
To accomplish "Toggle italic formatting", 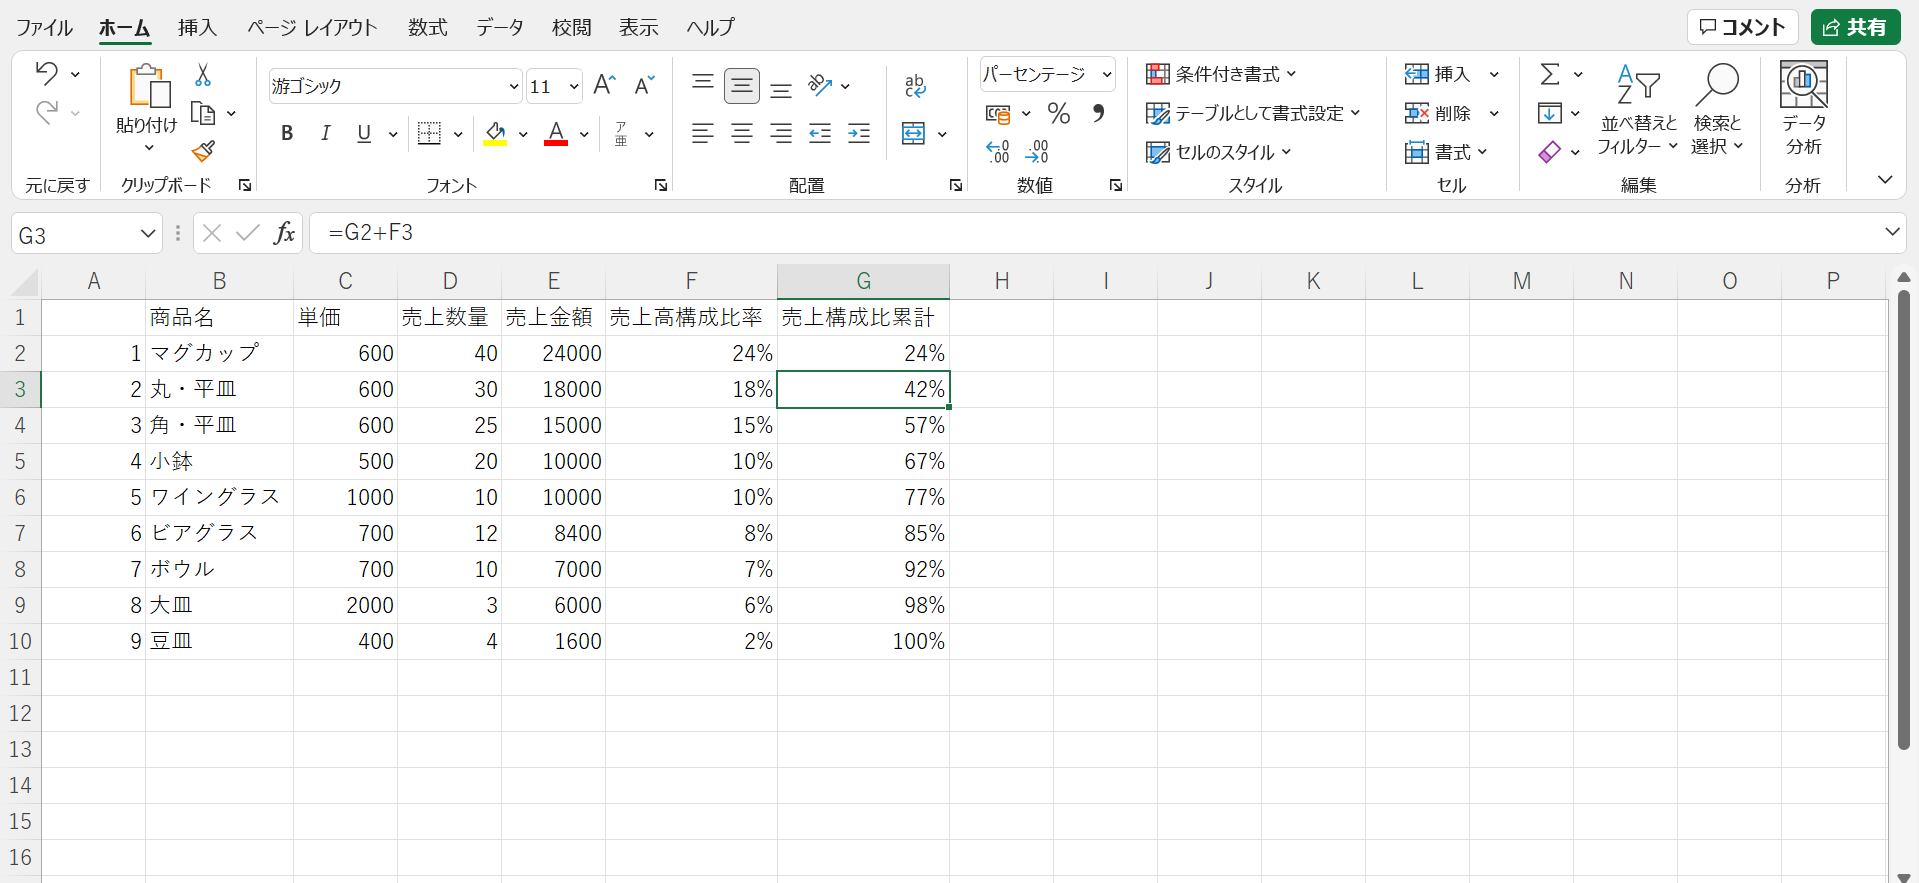I will (x=325, y=134).
